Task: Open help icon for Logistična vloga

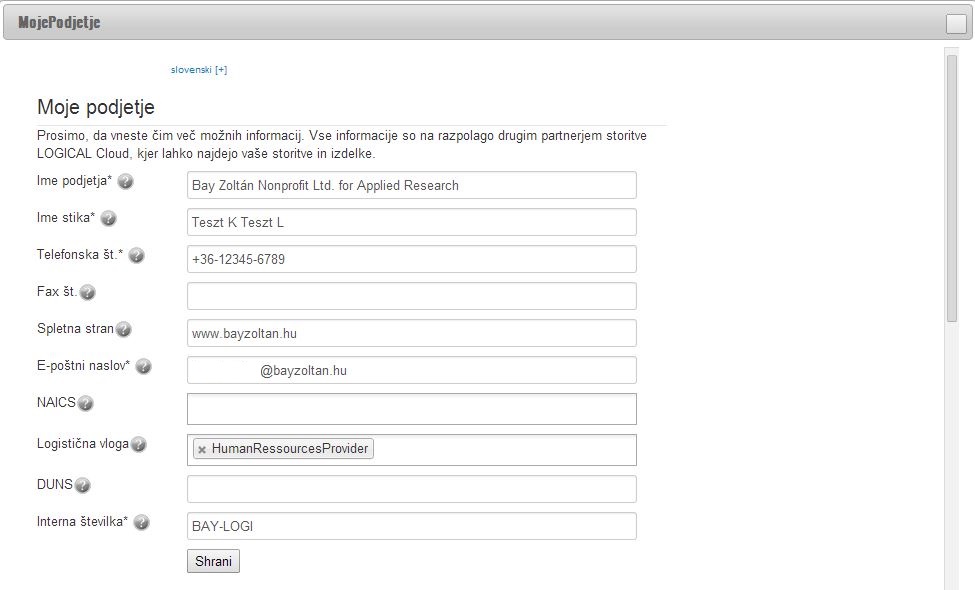Action: 139,444
